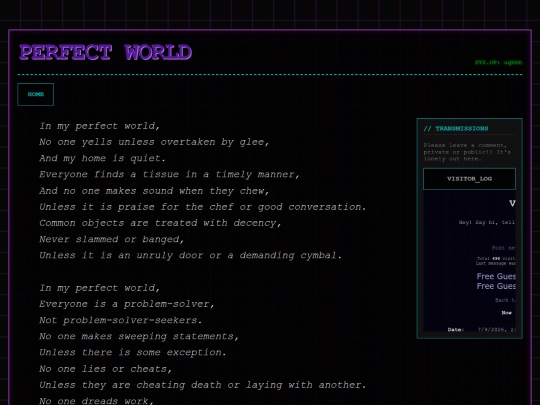The height and width of the screenshot is (405, 540).
Task: Click 'Everyone finds a tissue in a timely manner,'
Action: [x=169, y=174]
